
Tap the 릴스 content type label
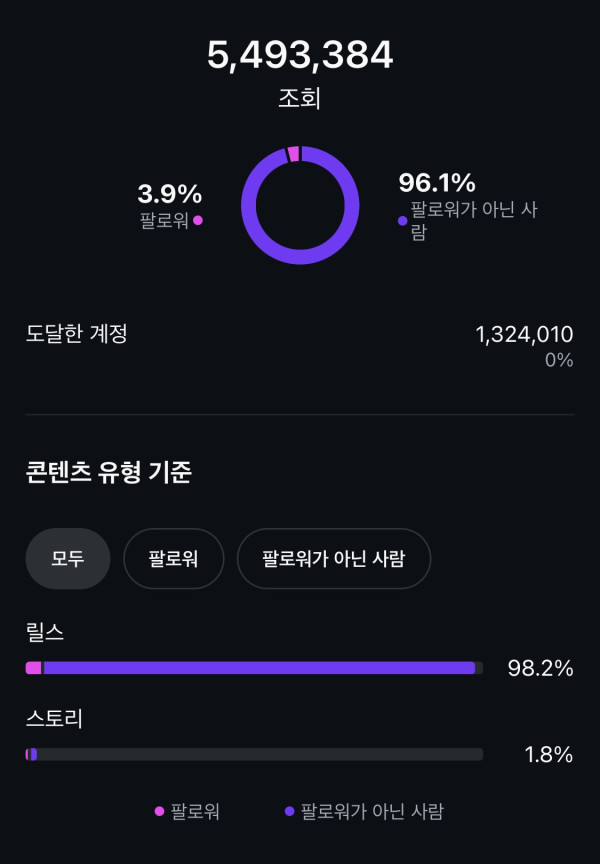pos(46,632)
